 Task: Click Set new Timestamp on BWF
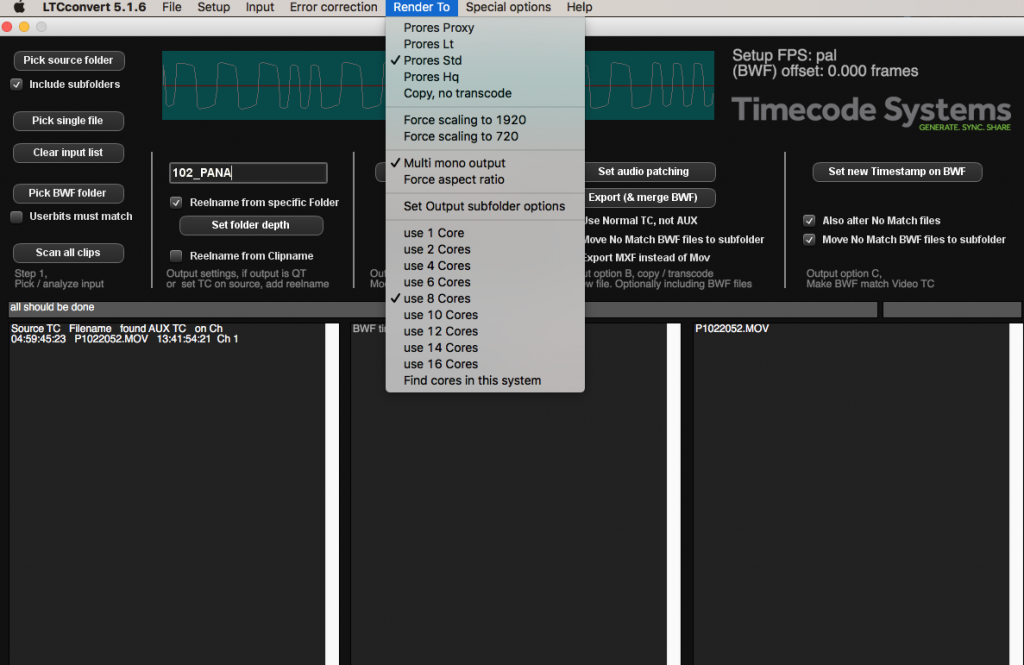click(x=896, y=171)
